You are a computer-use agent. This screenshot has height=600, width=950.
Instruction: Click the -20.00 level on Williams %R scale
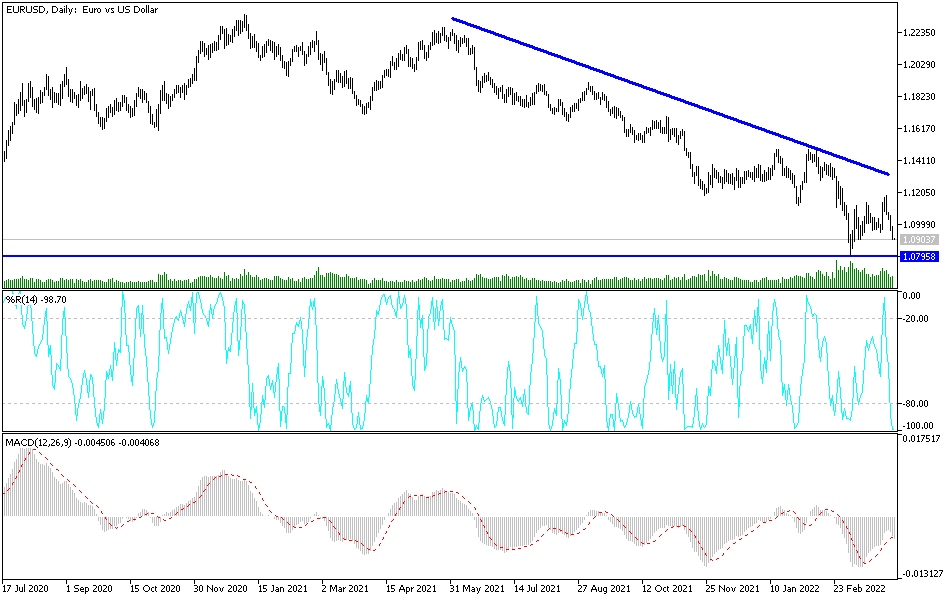(915, 319)
